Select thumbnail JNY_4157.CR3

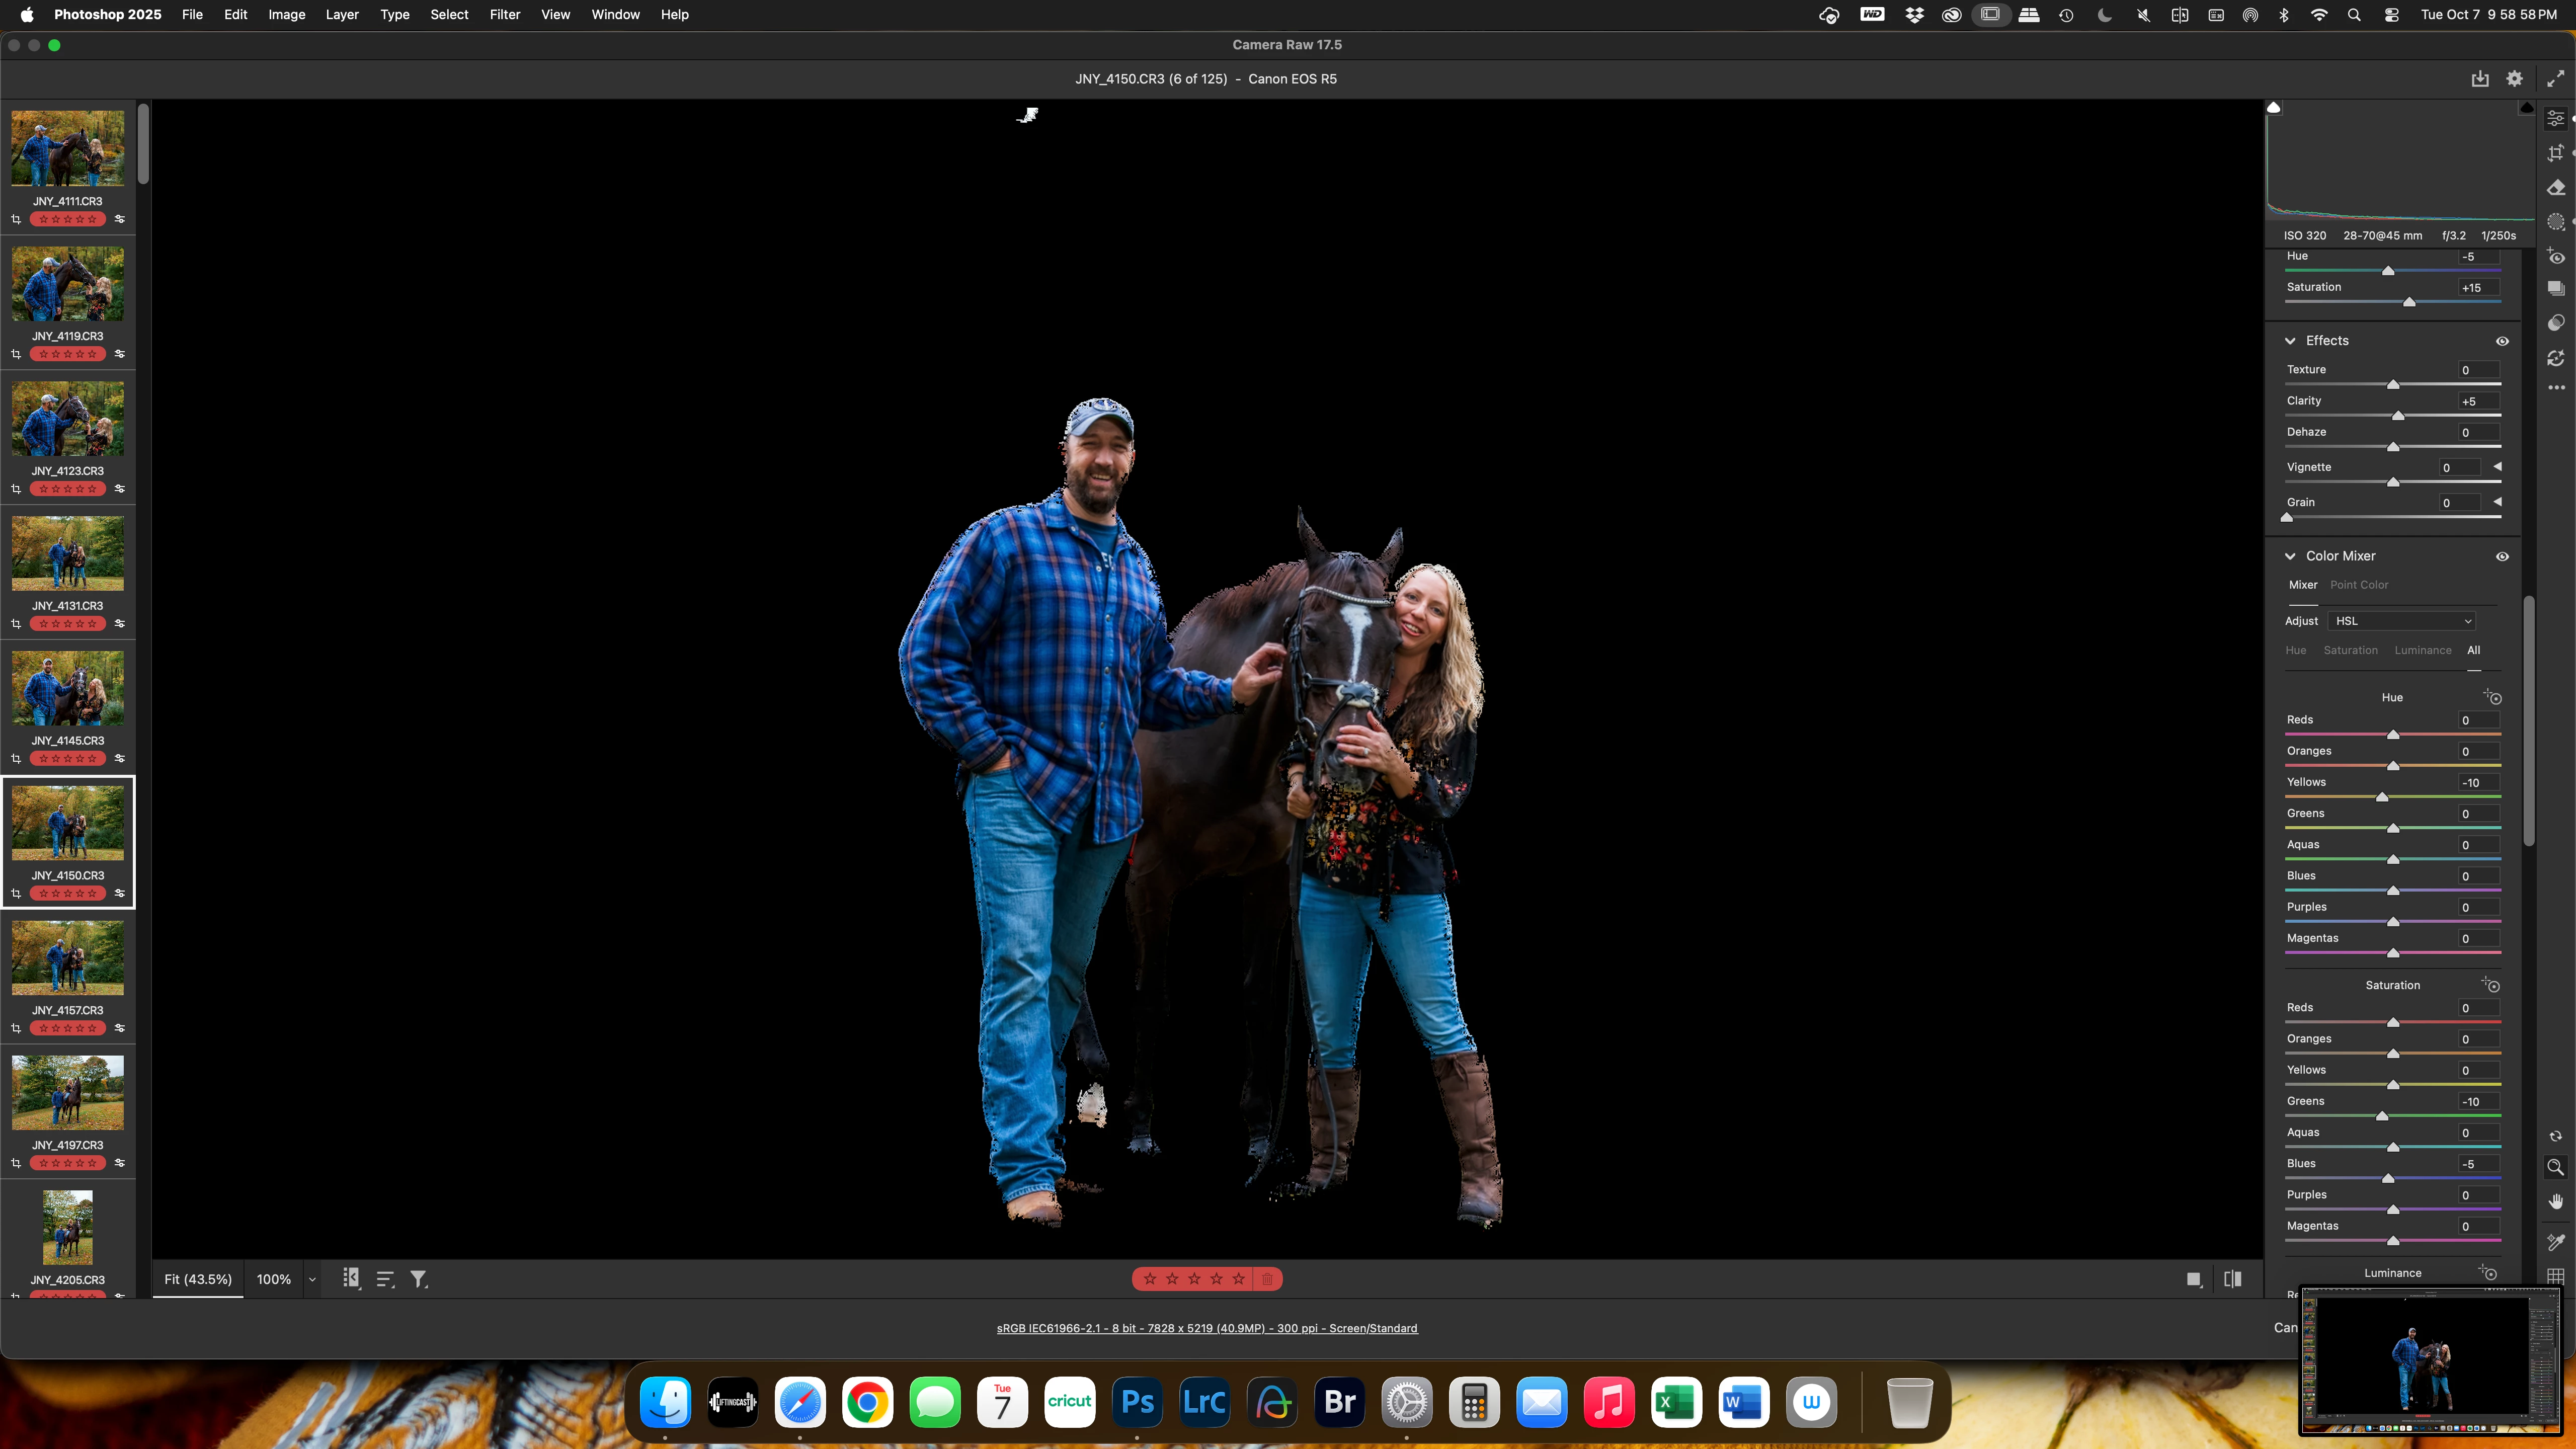(67, 958)
